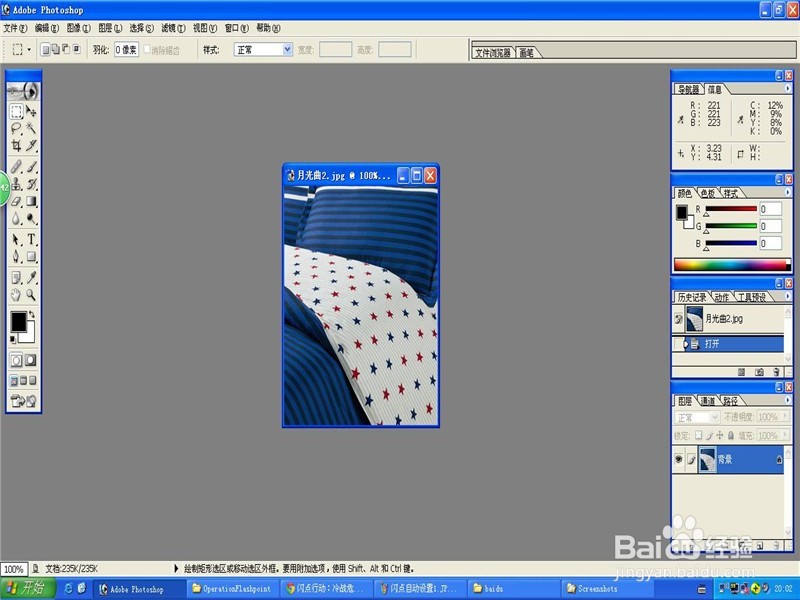Open the 图像 menu
Viewport: 800px width, 600px height.
pyautogui.click(x=79, y=28)
